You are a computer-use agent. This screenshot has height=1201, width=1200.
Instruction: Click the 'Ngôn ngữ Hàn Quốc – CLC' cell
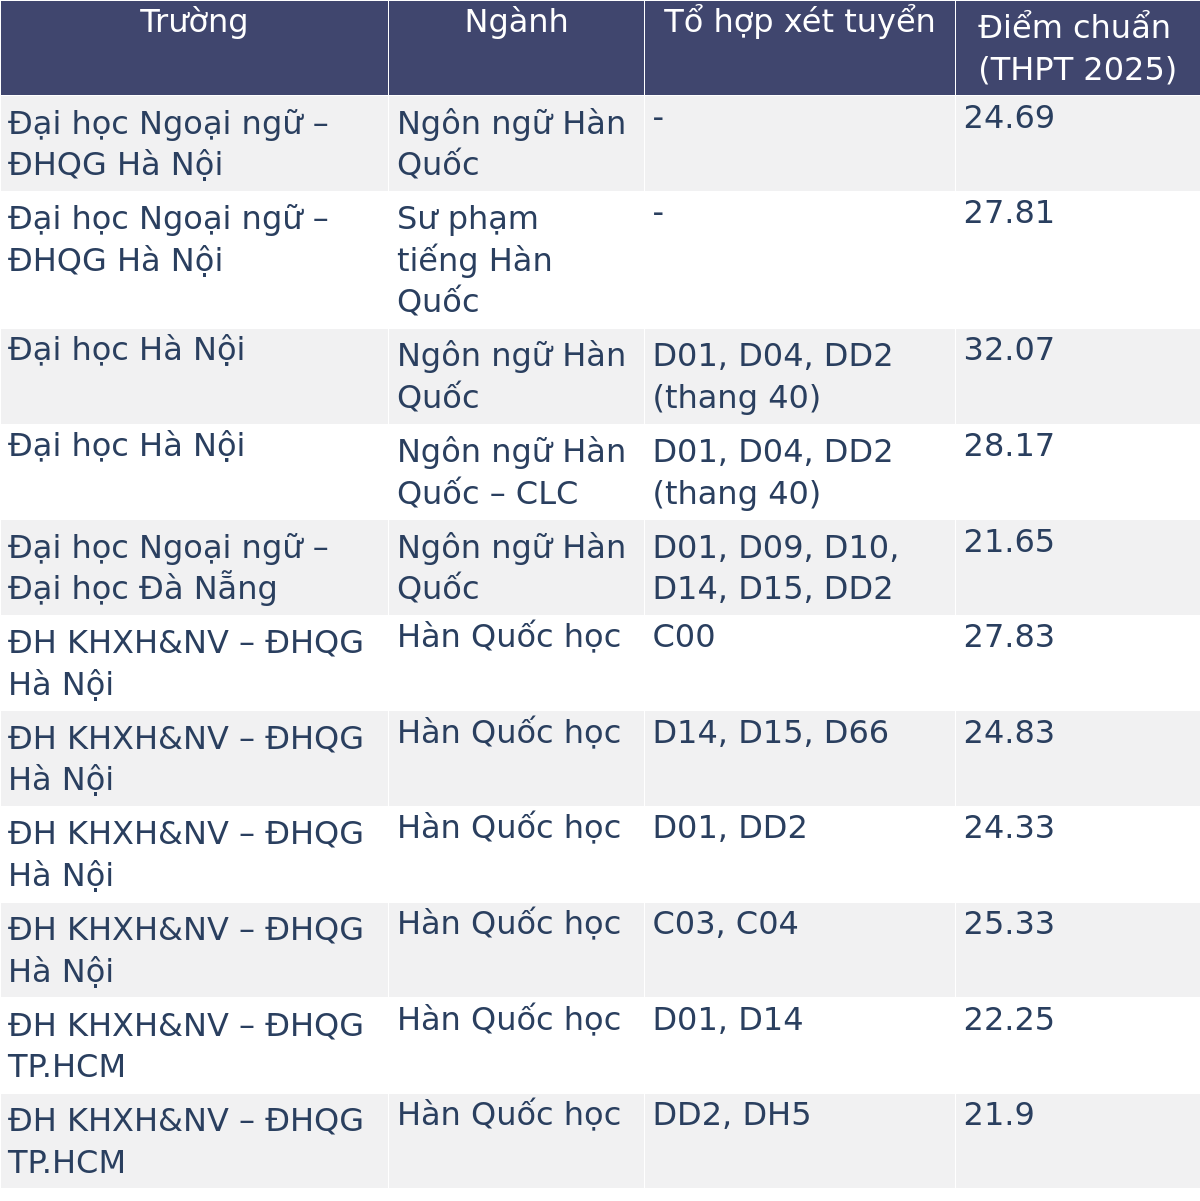(511, 472)
